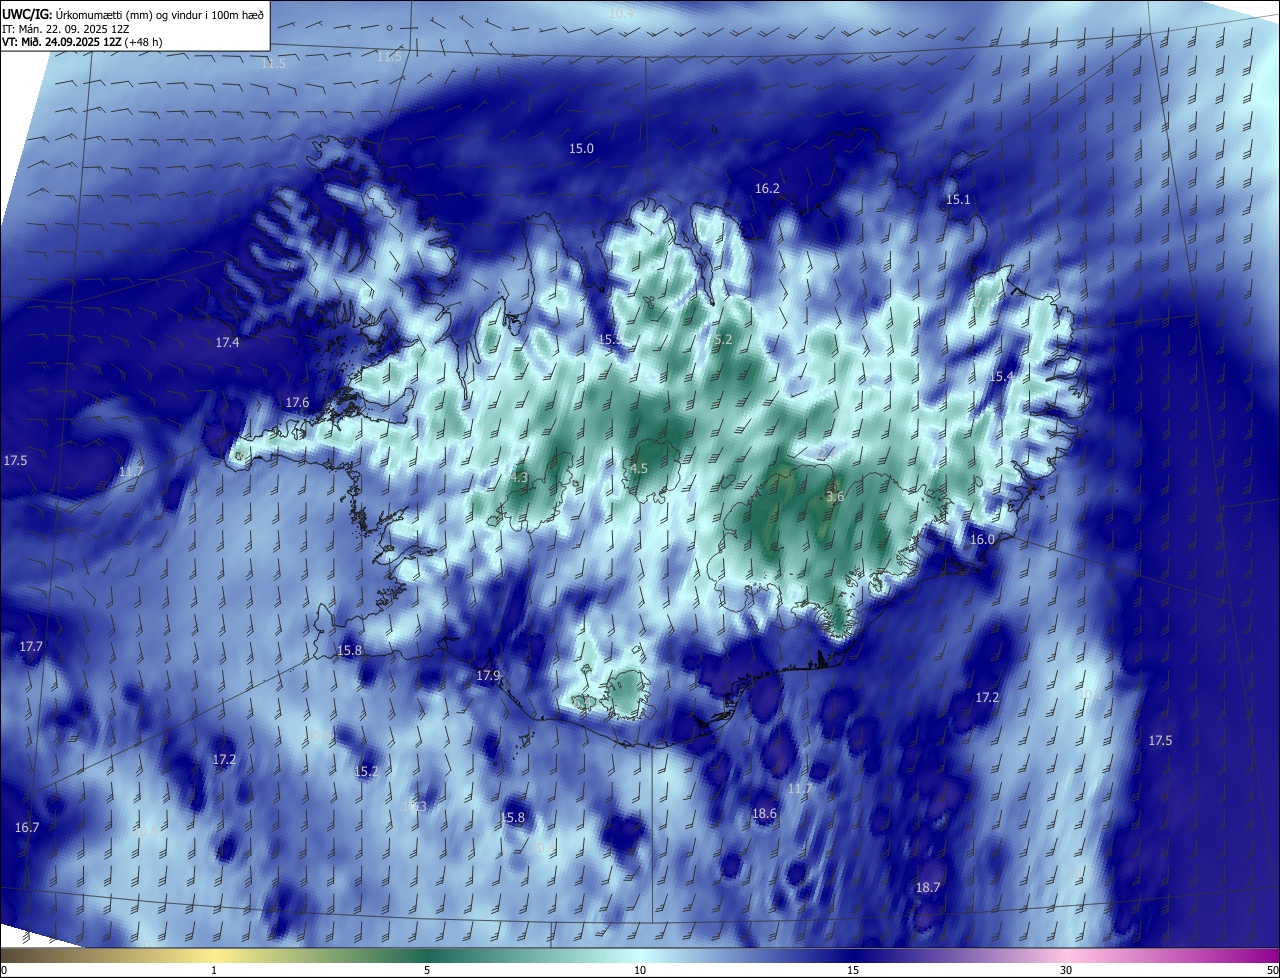
Task: Click the colorbar tick labeled 5
Action: [x=427, y=970]
